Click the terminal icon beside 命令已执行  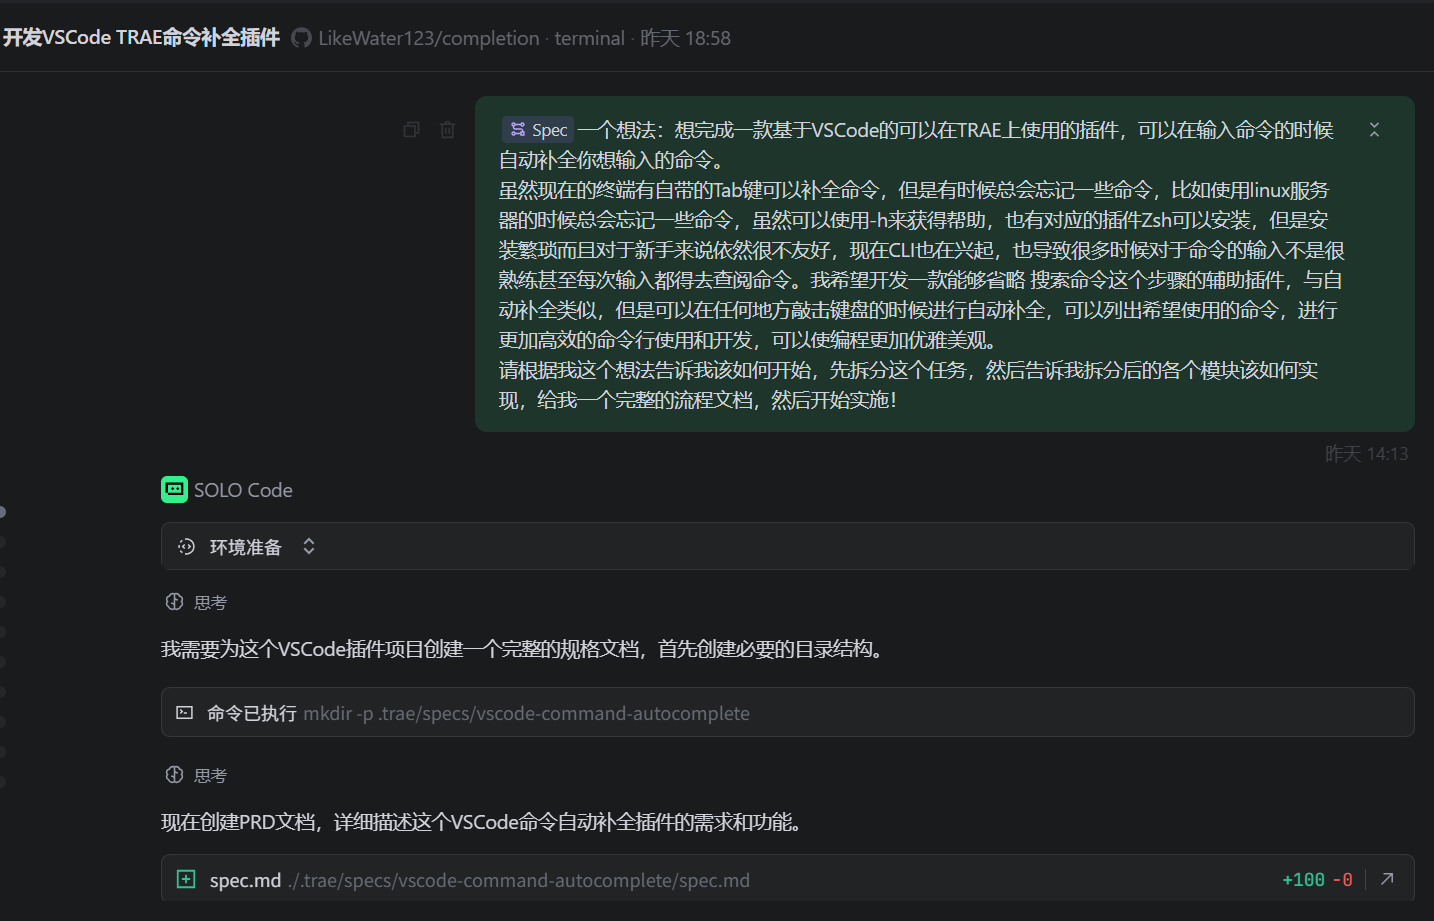185,713
